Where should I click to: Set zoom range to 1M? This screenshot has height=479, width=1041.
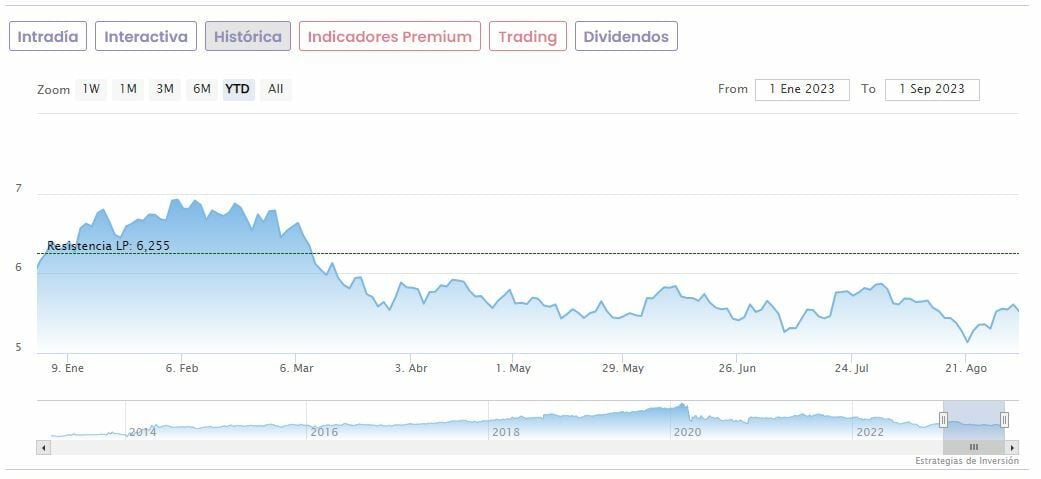pos(128,89)
